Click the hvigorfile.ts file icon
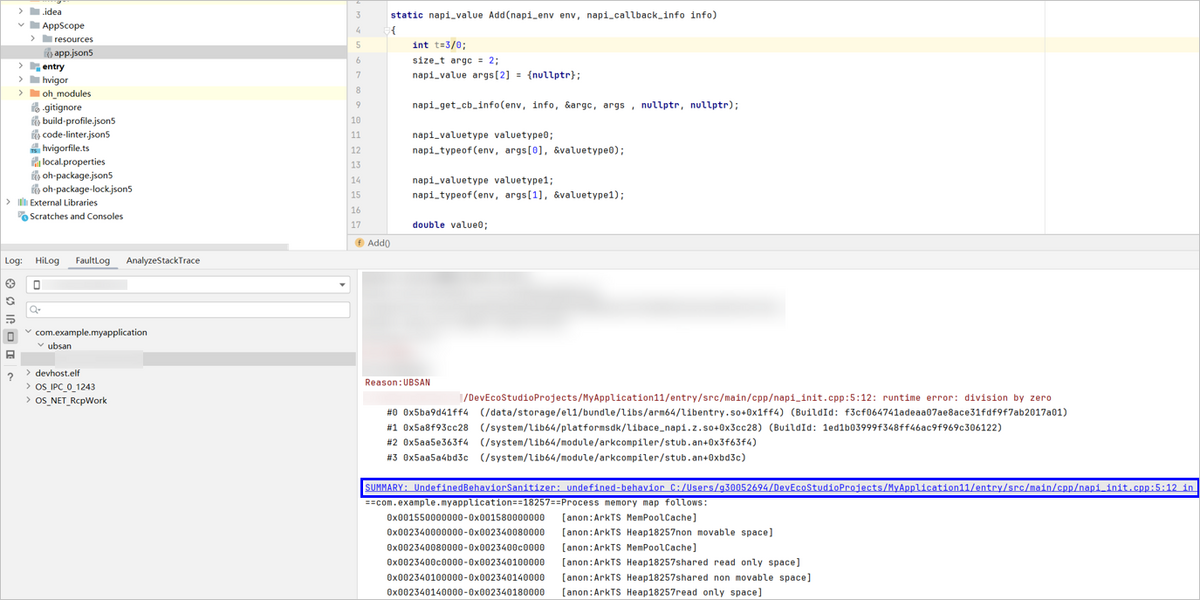 click(35, 148)
